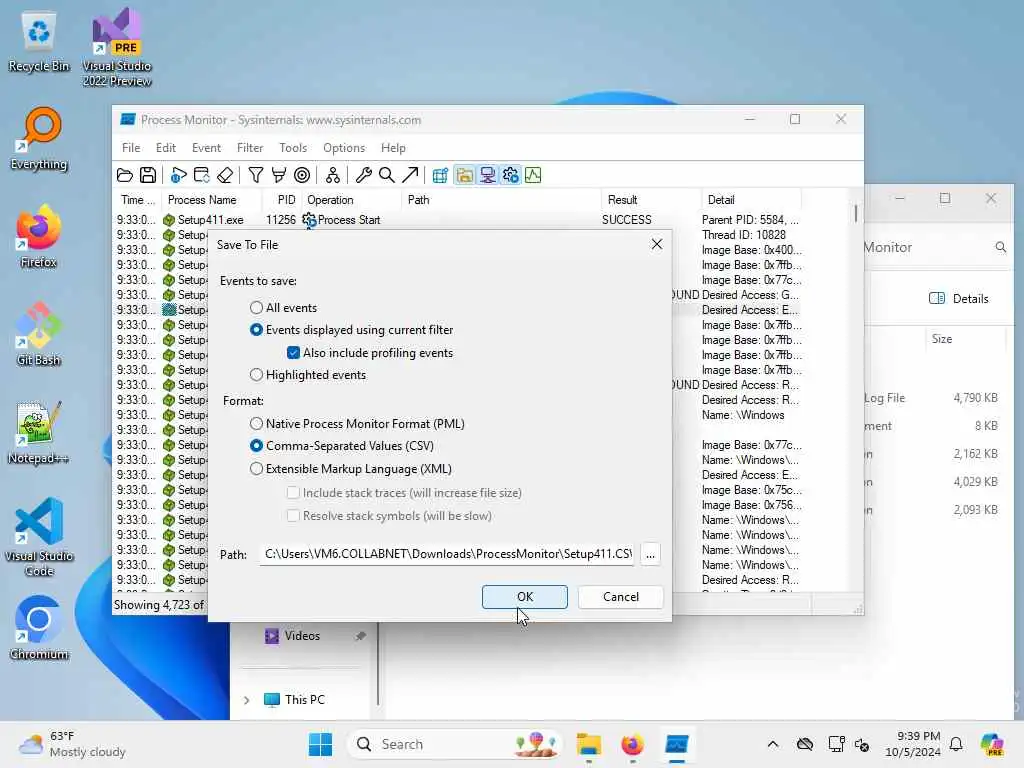Toggle the Capture events toolbar icon
Screen dimensions: 1024x768
(x=178, y=175)
